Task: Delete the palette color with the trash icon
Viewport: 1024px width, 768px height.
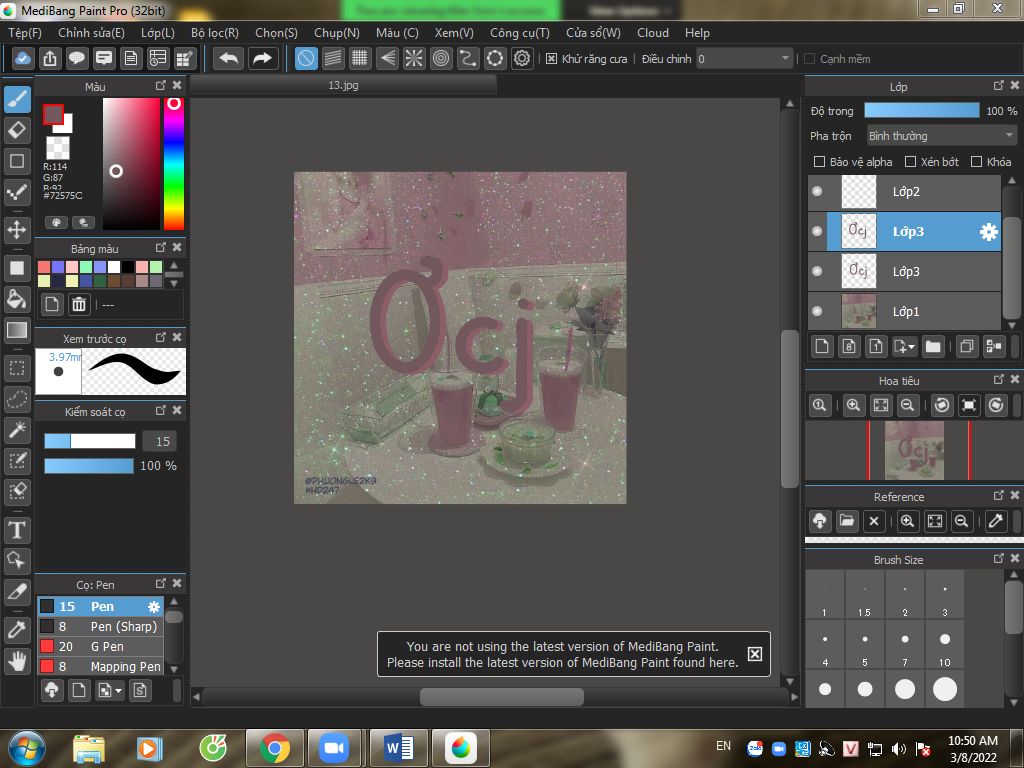Action: tap(78, 304)
